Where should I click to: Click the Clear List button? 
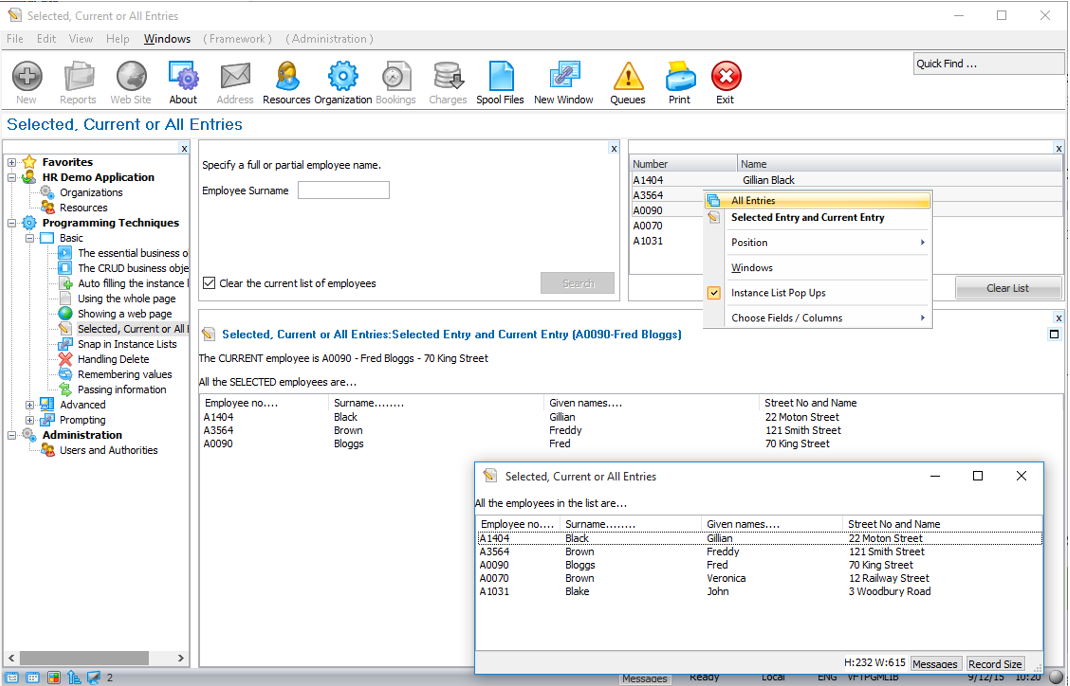tap(1007, 288)
